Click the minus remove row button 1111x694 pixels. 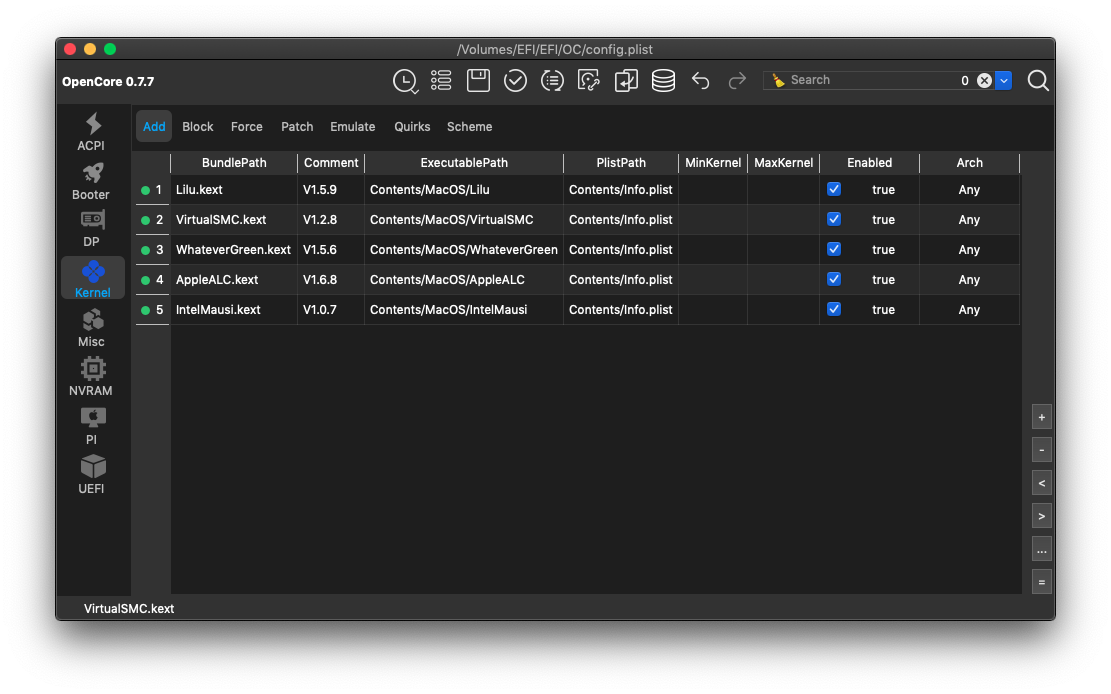tap(1042, 450)
